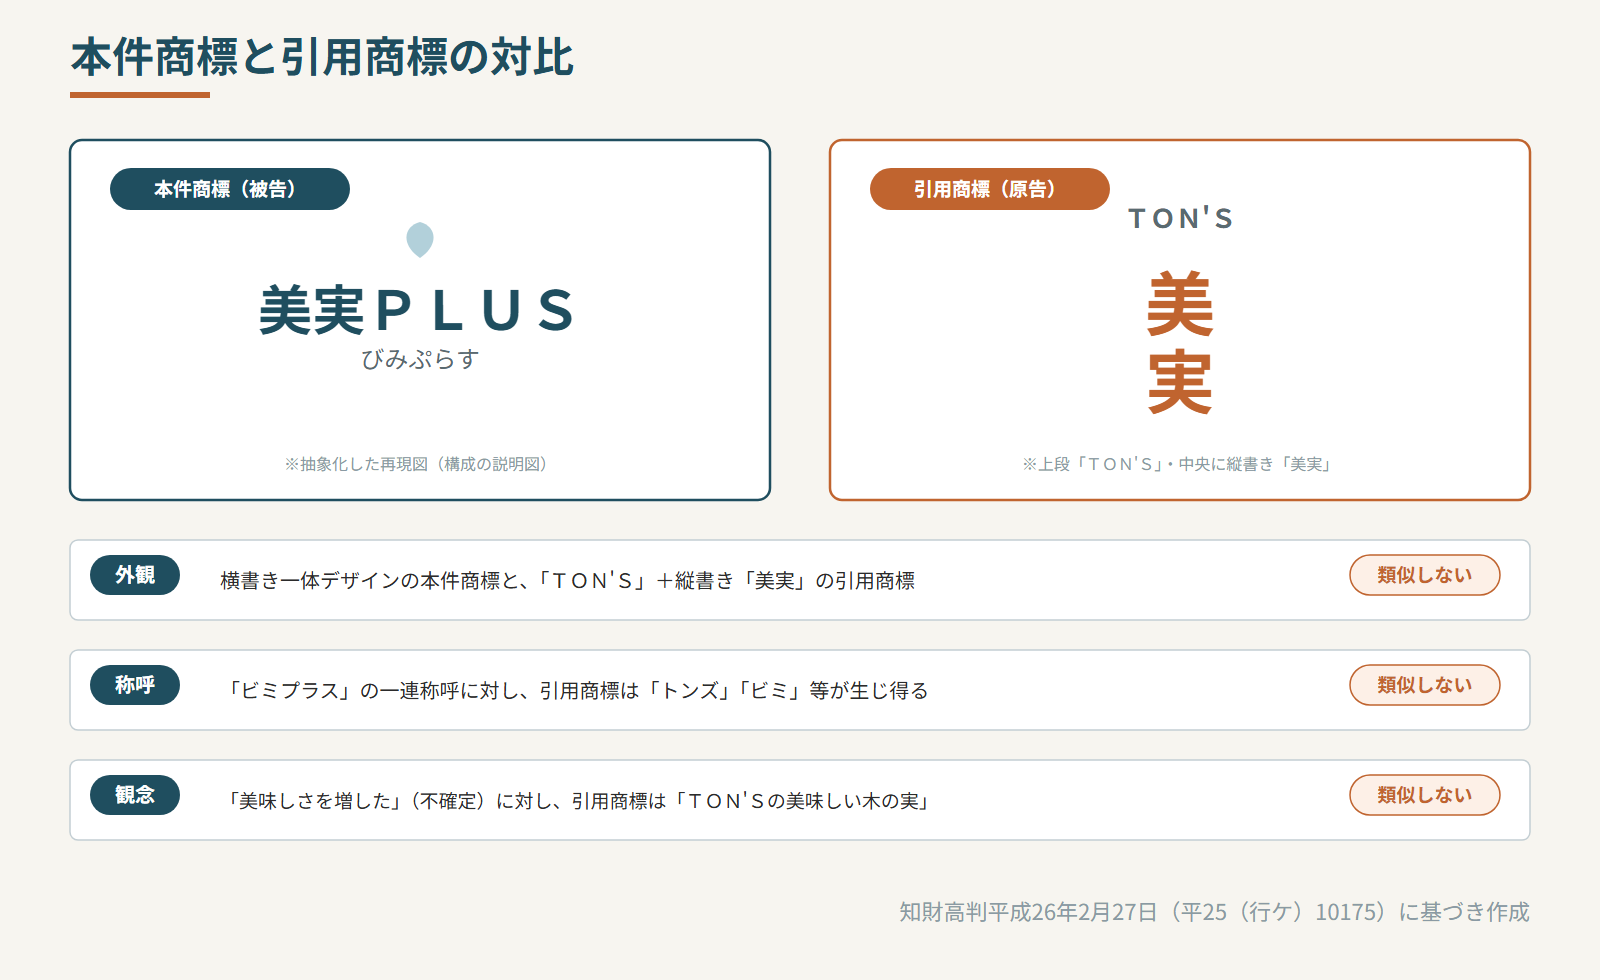Select the 称呼 label badge
The height and width of the screenshot is (980, 1600).
click(x=135, y=685)
